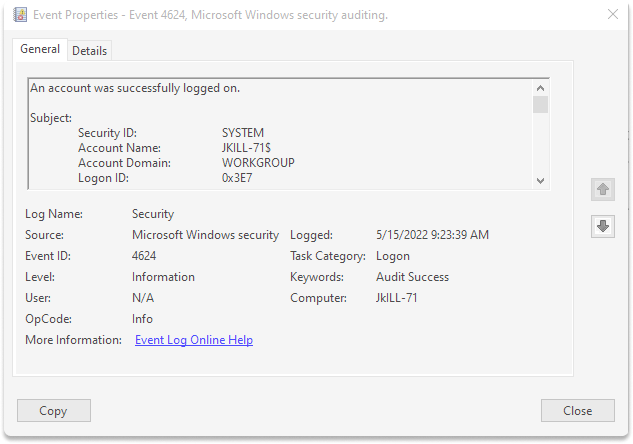Click the Event ID value 4624
This screenshot has width=633, height=444.
[144, 256]
